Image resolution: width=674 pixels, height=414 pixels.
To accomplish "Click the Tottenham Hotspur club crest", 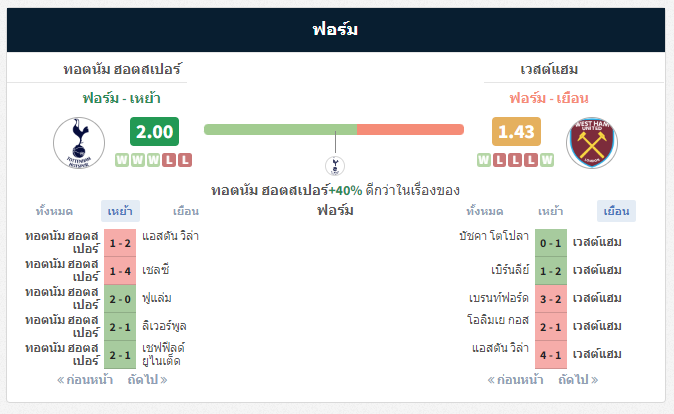I will click(79, 143).
